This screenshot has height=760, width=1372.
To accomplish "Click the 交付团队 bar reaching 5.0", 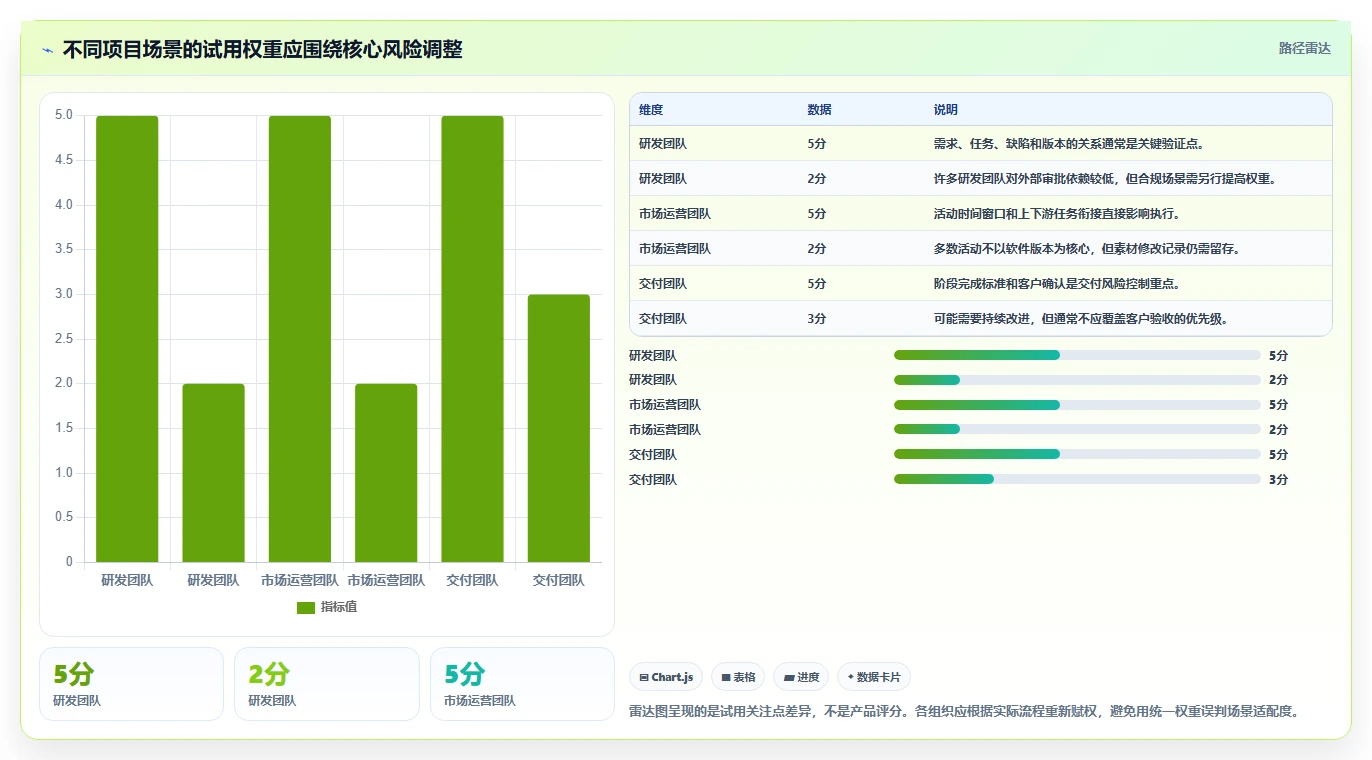I will point(472,339).
